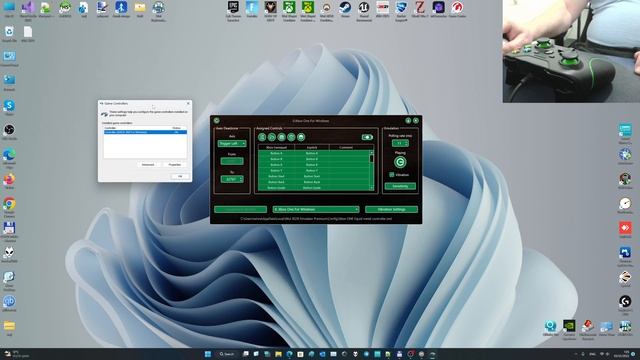Viewport: 640px width, 360px height.
Task: Click the controls table scroll-down arrow
Action: pyautogui.click(x=371, y=188)
